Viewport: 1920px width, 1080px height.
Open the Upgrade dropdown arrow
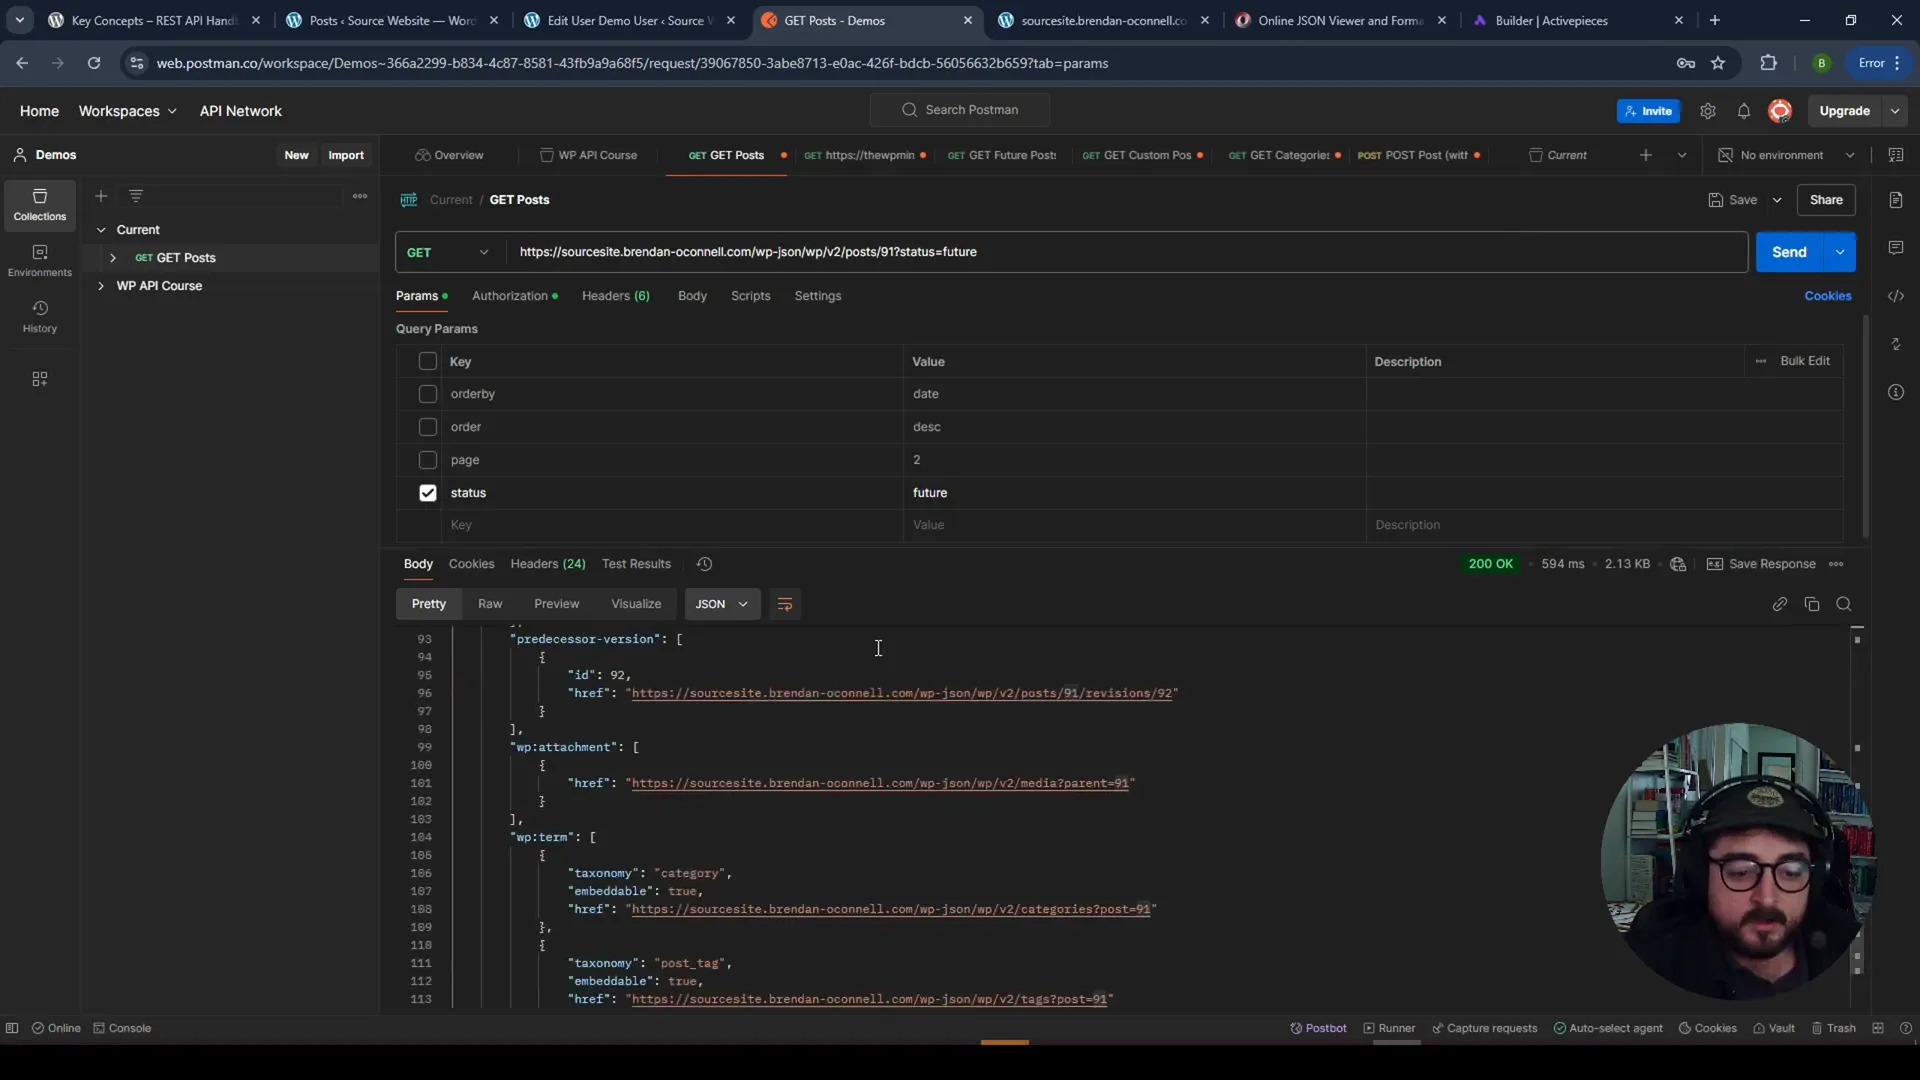[1895, 111]
